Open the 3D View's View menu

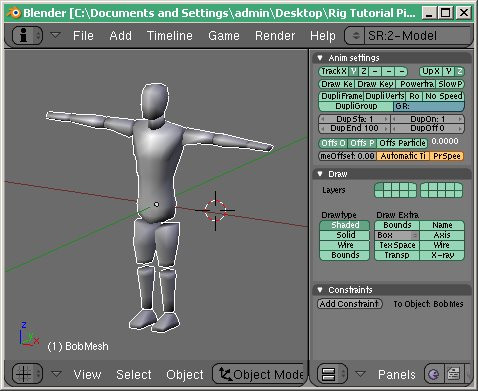(x=87, y=374)
